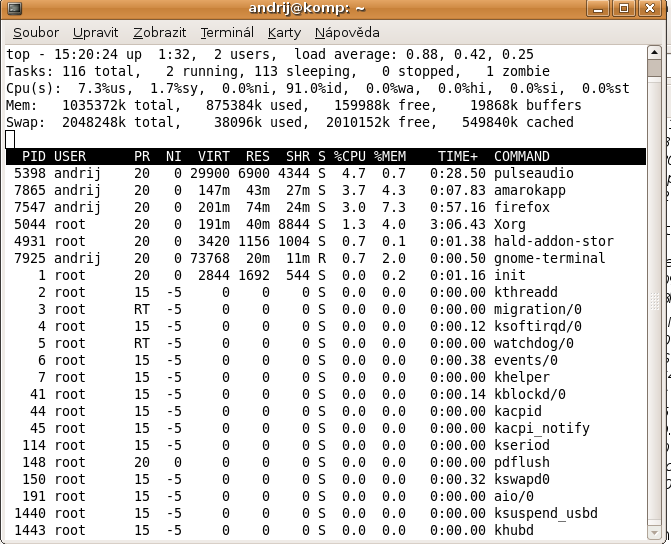Screen dimensions: 671x544
Task: Open the Terminál menu
Action: point(227,33)
